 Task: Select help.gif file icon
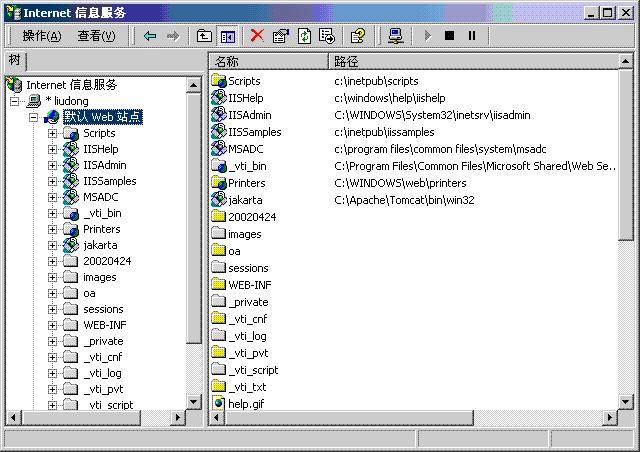coord(219,403)
